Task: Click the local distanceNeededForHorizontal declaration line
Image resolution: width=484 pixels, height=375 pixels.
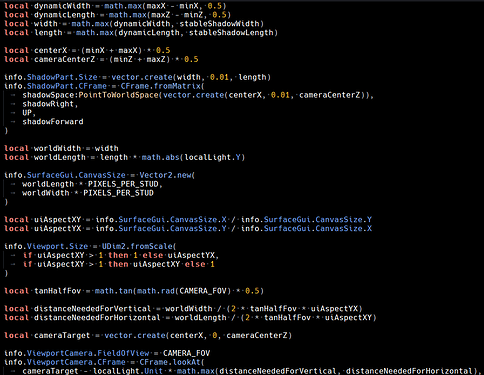Action: [x=190, y=318]
